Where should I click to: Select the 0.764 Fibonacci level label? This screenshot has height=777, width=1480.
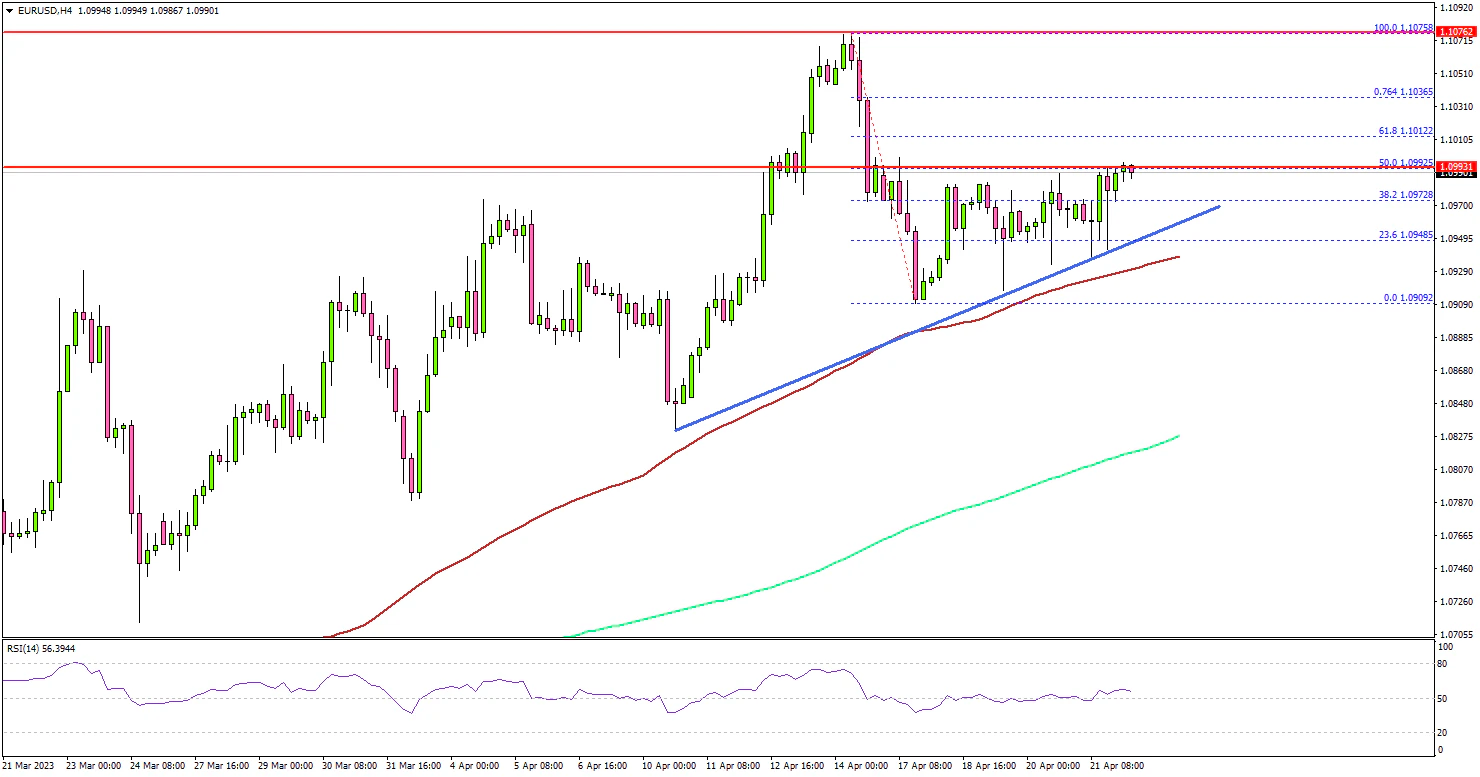(x=1403, y=92)
